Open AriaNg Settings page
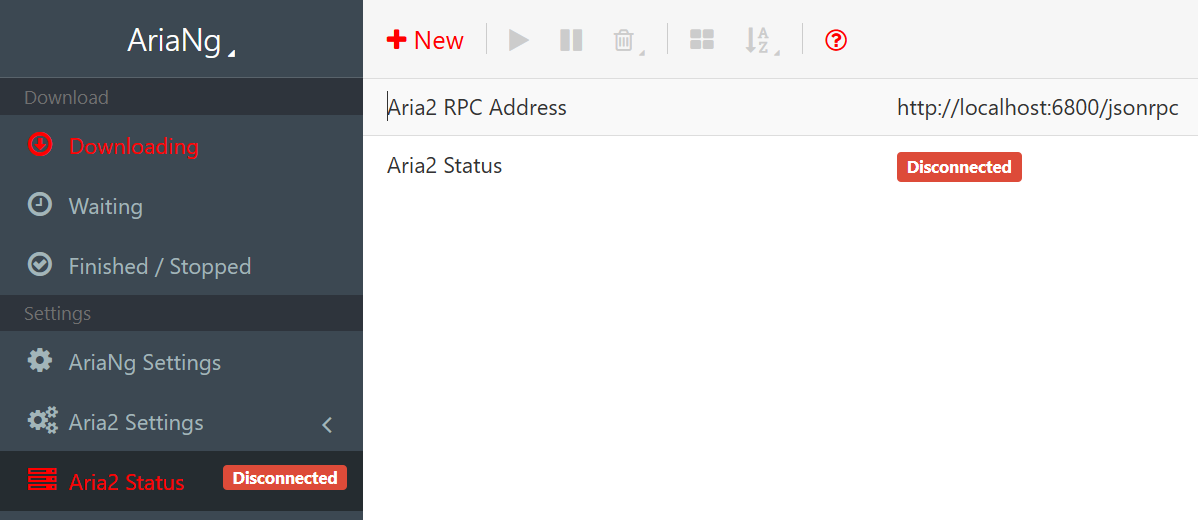This screenshot has width=1198, height=520. (181, 361)
